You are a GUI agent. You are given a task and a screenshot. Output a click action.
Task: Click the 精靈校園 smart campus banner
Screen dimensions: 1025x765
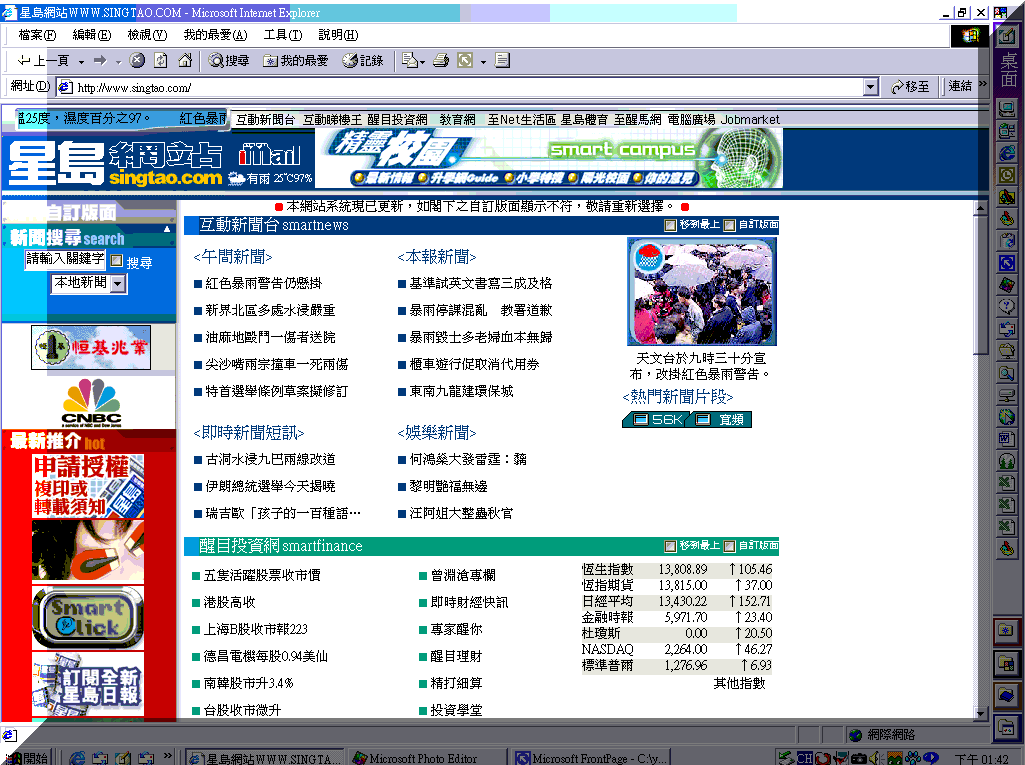tap(549, 158)
